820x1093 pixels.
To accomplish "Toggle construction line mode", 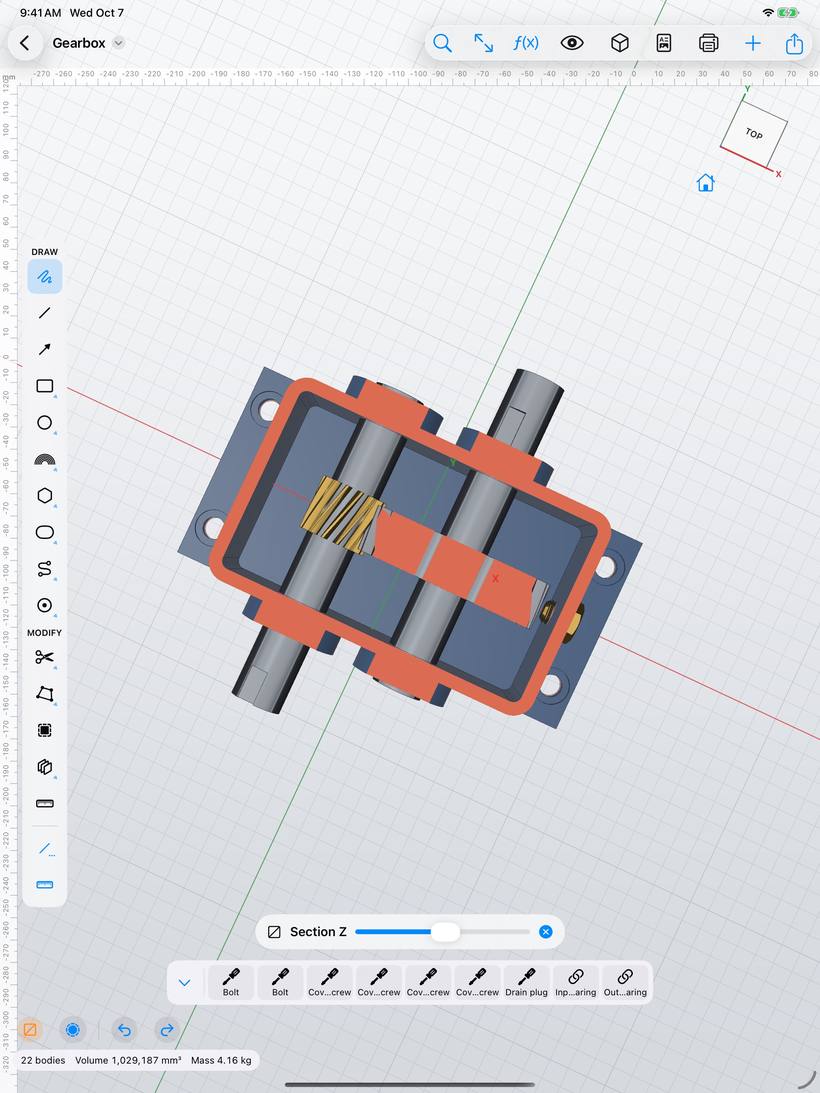I will click(x=46, y=849).
